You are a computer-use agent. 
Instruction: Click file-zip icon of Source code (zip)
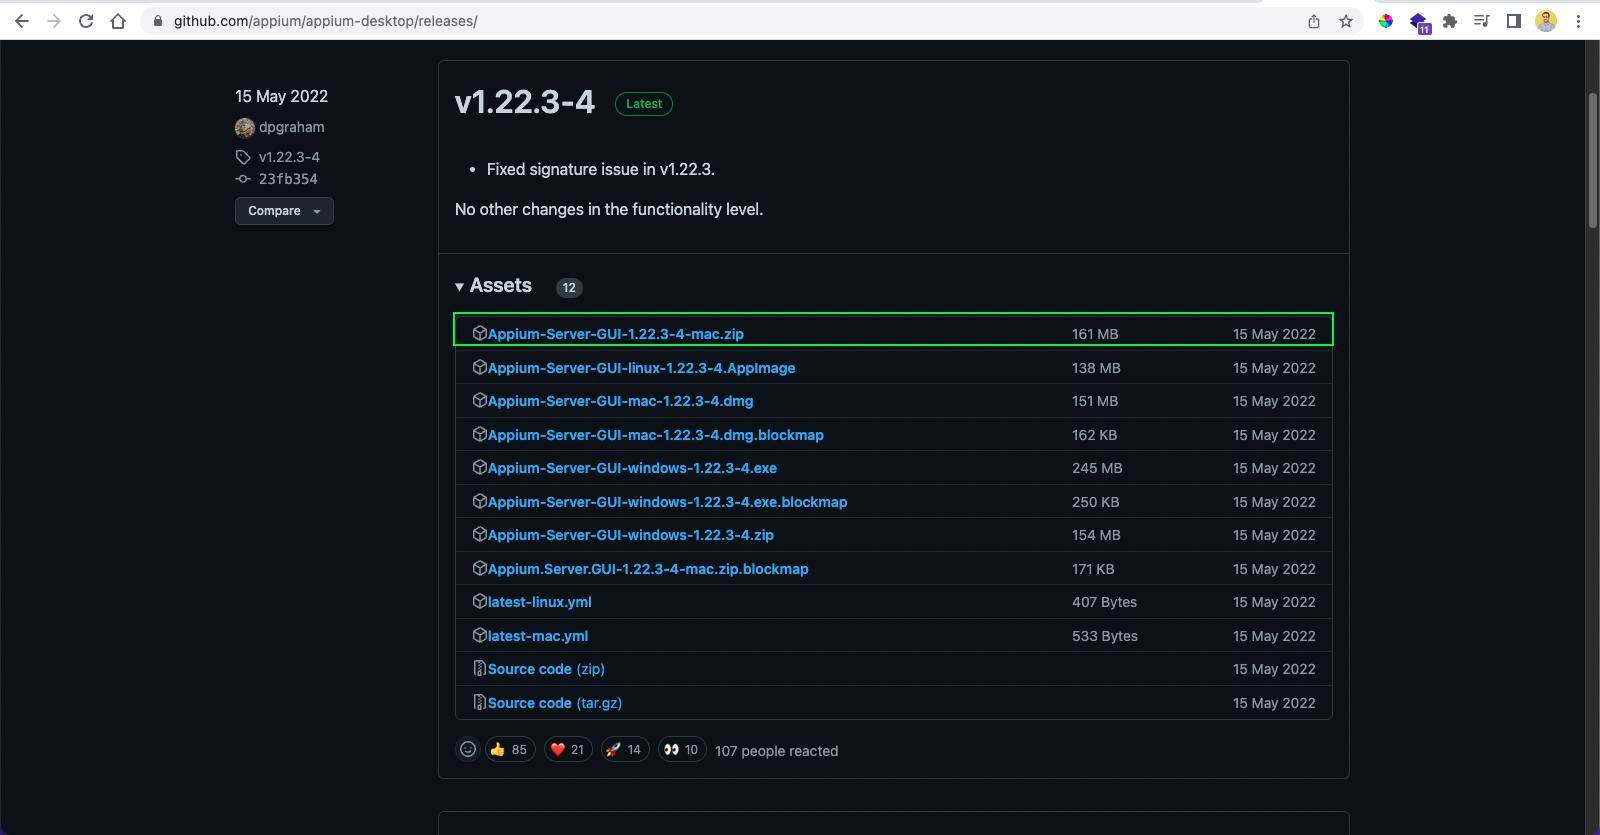pyautogui.click(x=479, y=668)
